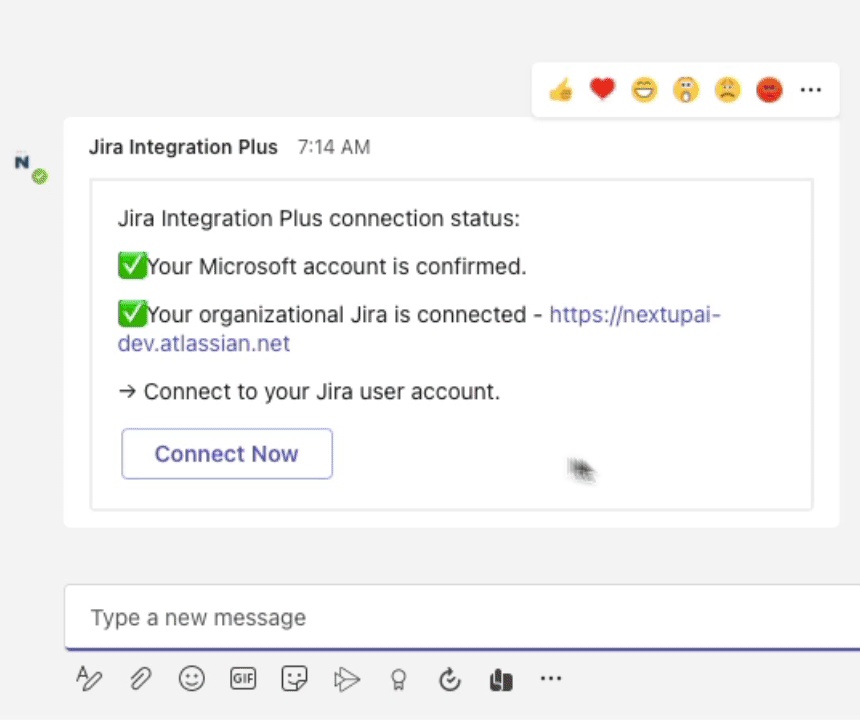This screenshot has width=860, height=720.
Task: Attach a file with paperclip icon
Action: coord(140,679)
